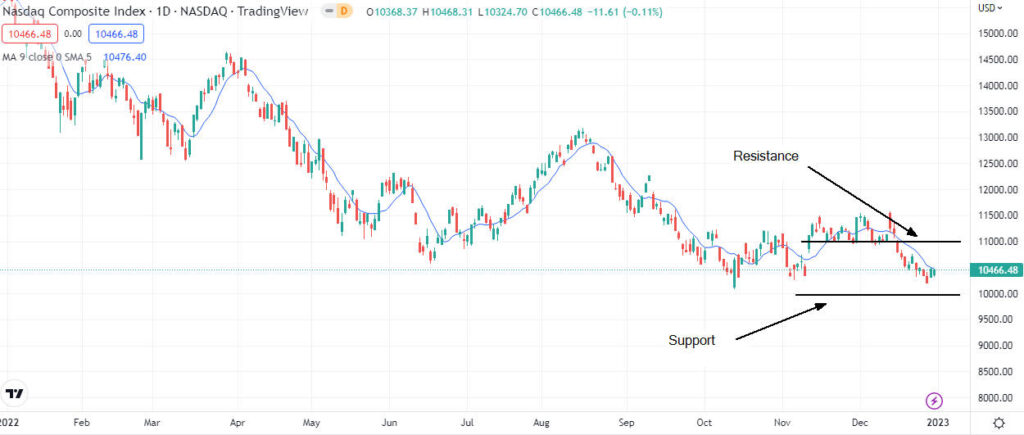Click the purple lightning bolt icon

(935, 400)
